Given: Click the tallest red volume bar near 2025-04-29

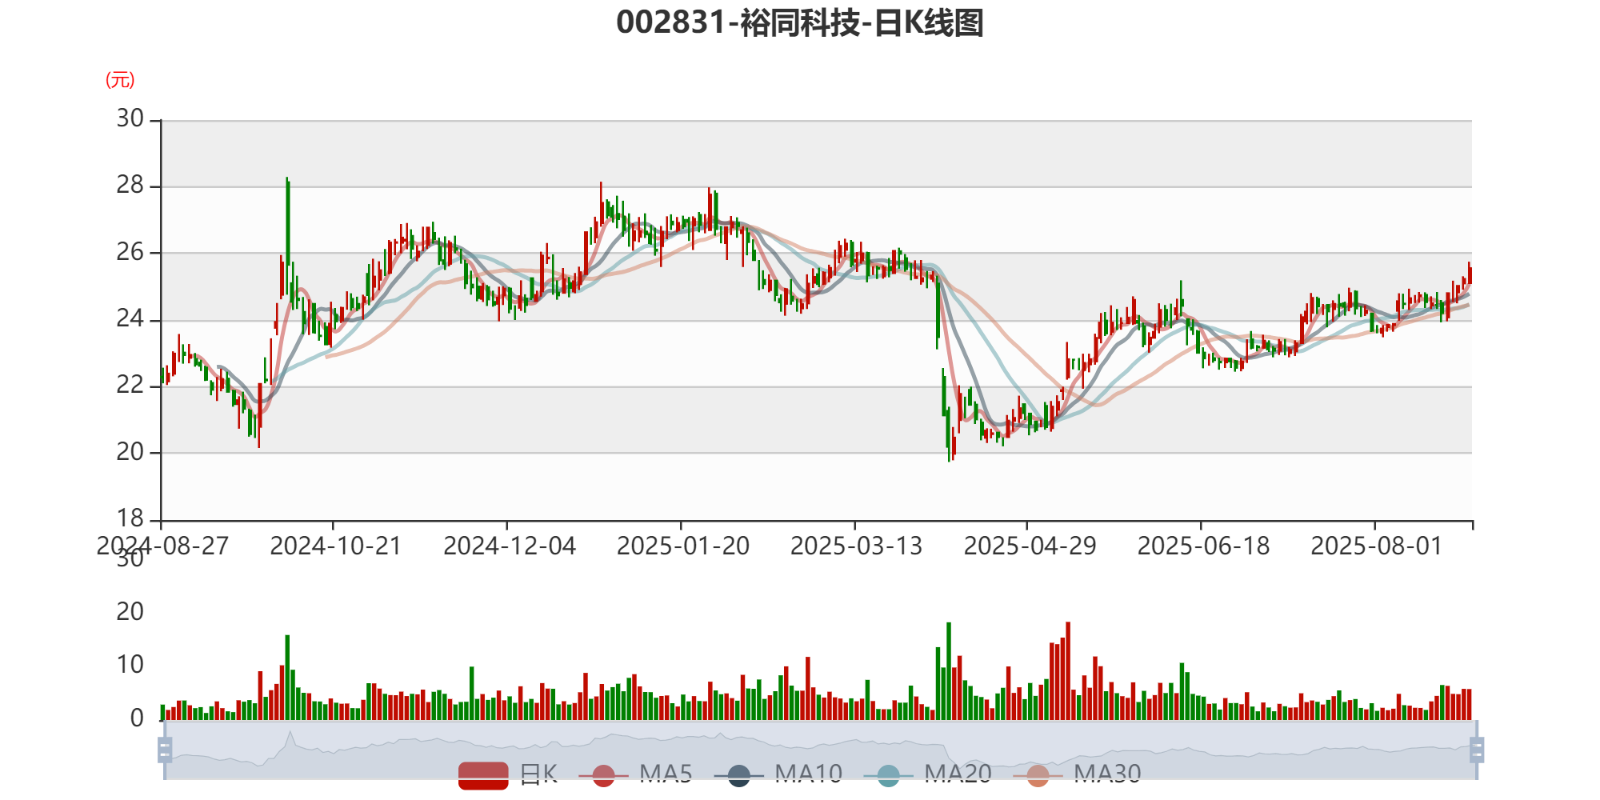Looking at the screenshot, I should pyautogui.click(x=1068, y=671).
